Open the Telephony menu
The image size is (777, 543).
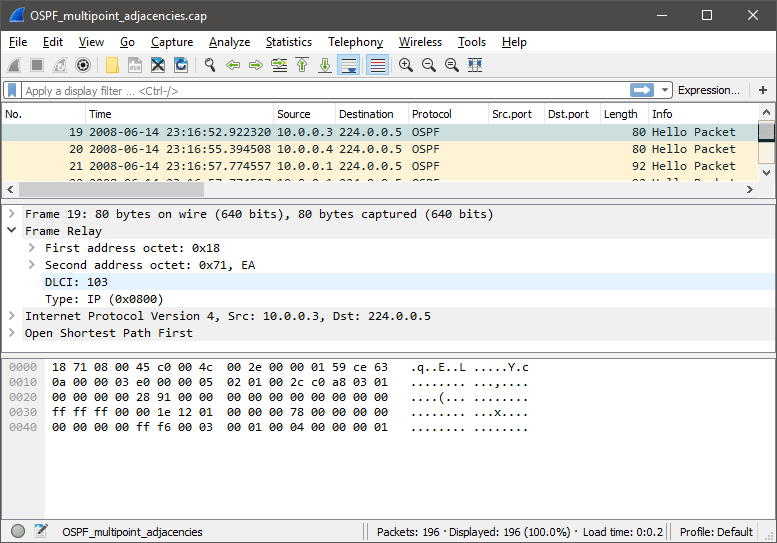pos(355,42)
